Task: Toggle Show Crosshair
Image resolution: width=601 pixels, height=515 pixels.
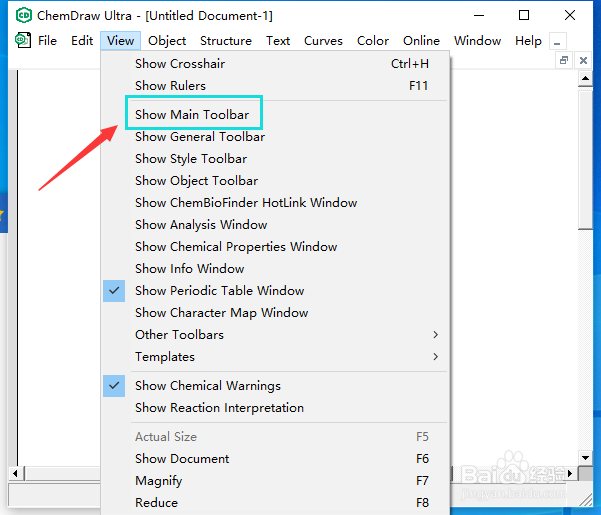Action: tap(275, 64)
